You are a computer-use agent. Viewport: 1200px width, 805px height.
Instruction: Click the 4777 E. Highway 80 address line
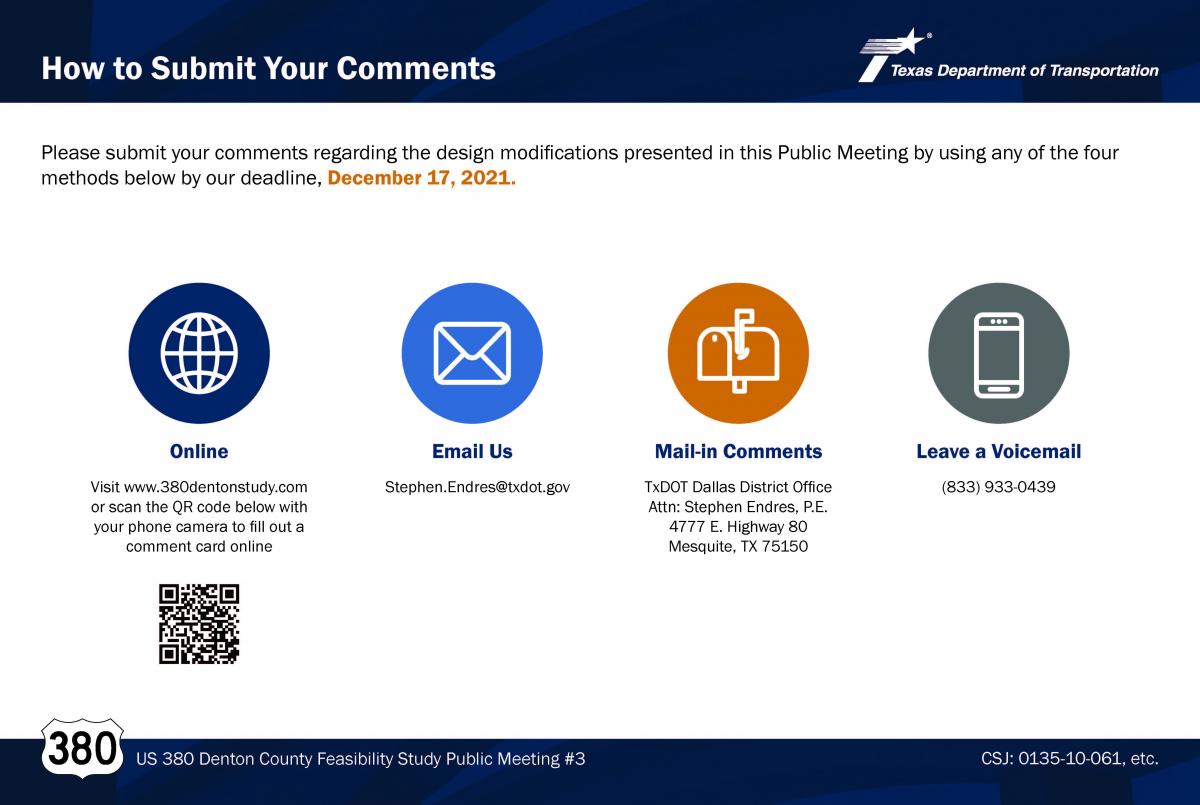pyautogui.click(x=738, y=526)
